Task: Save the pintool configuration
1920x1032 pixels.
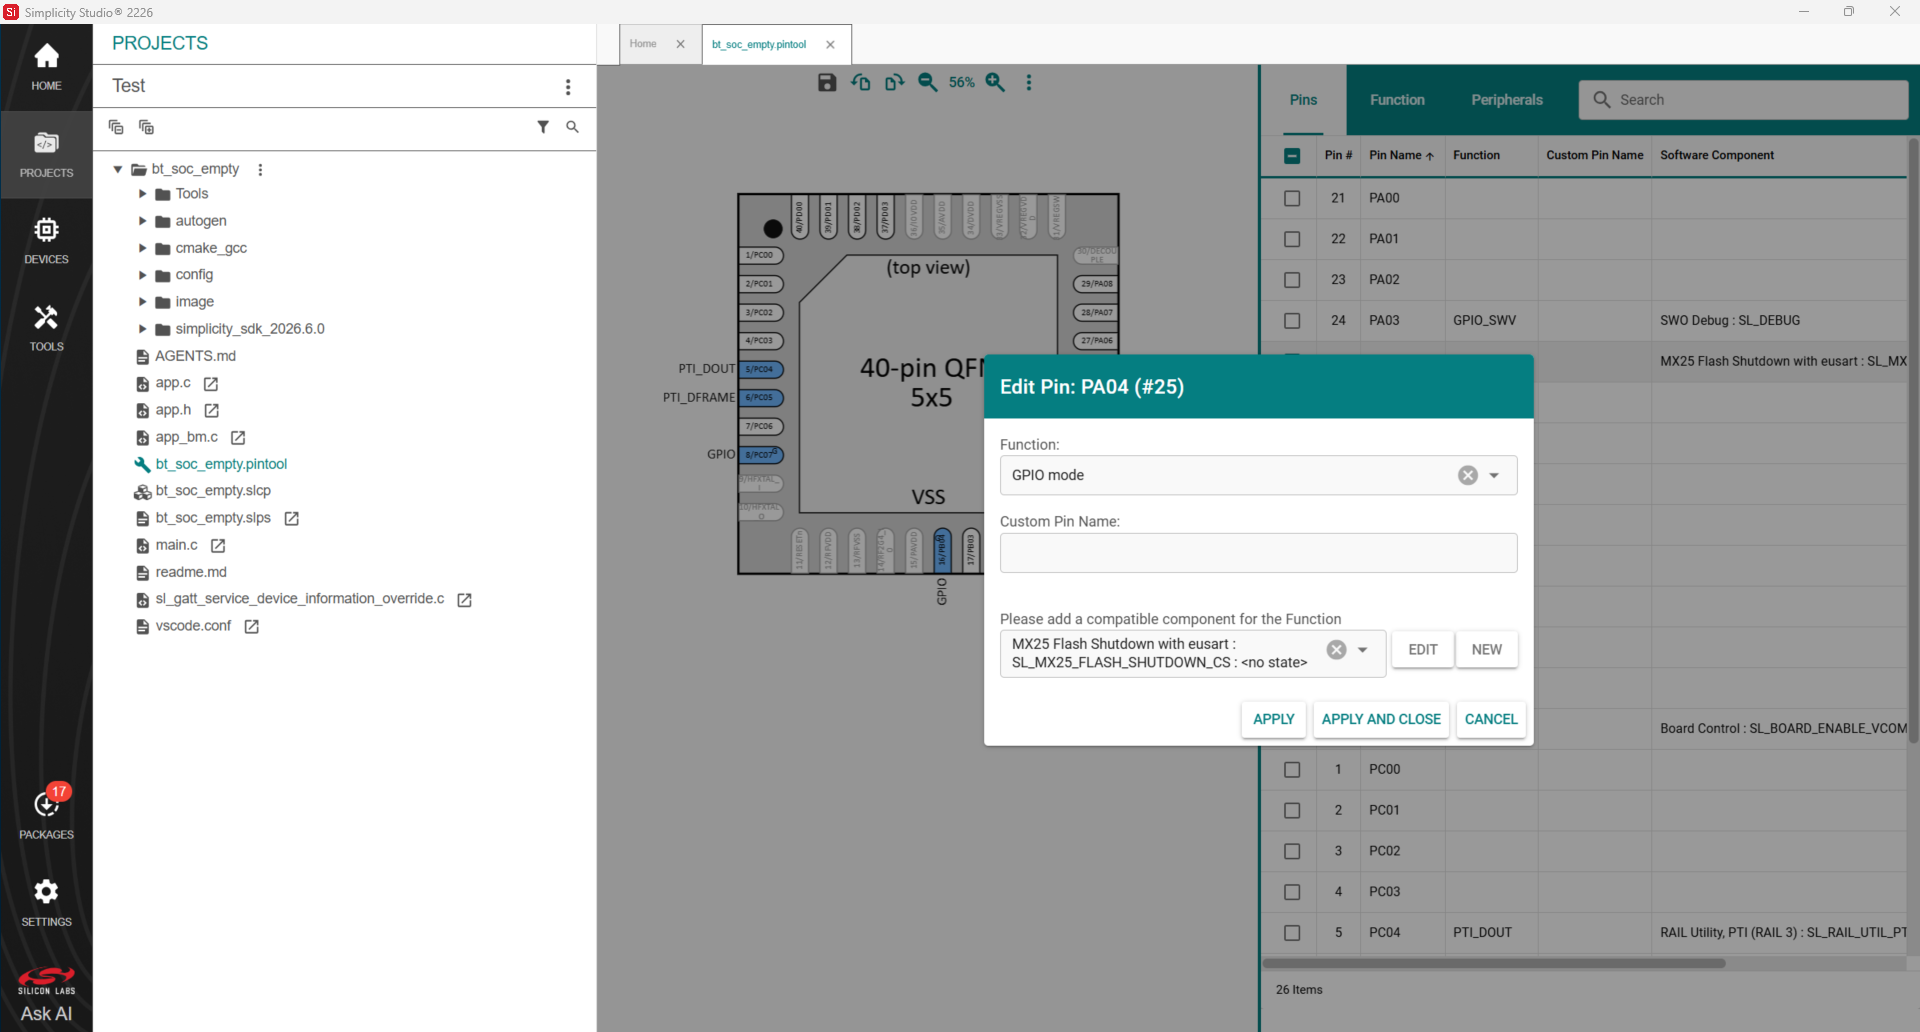Action: [x=827, y=83]
